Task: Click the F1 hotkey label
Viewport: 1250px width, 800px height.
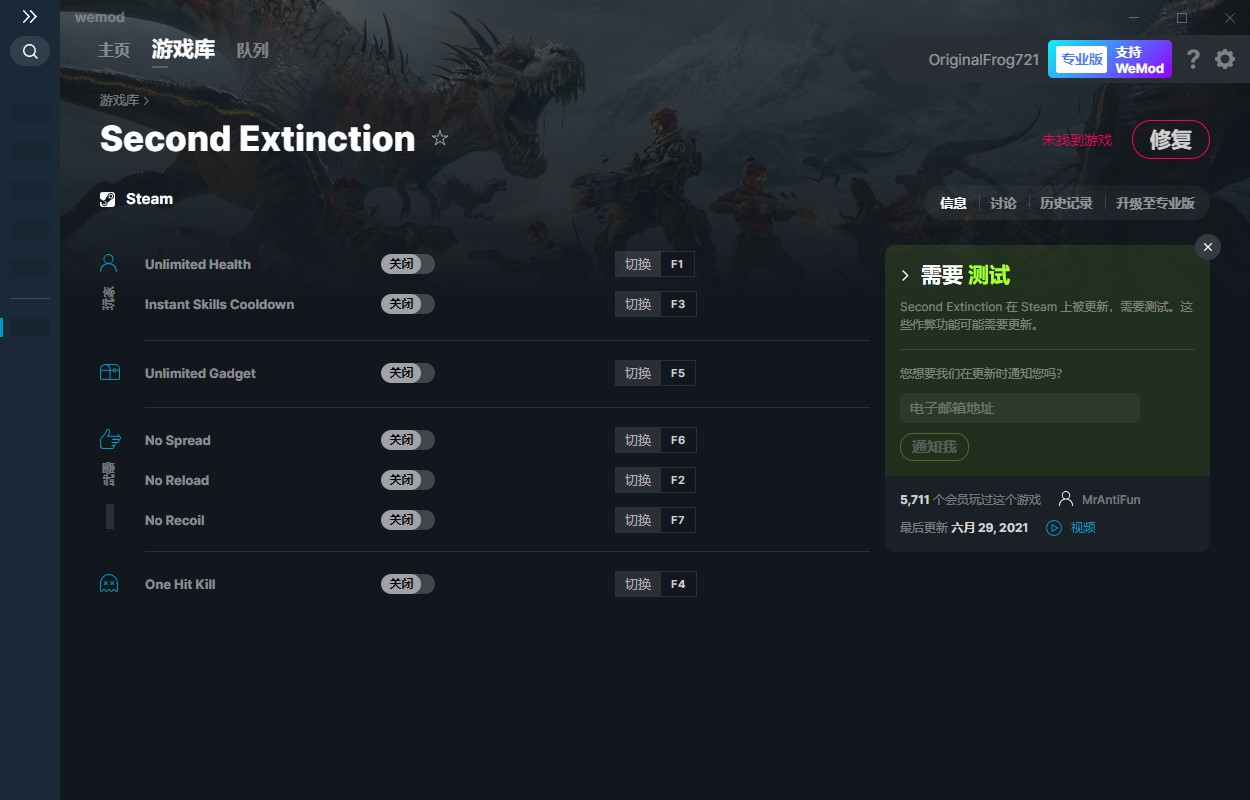Action: pos(678,264)
